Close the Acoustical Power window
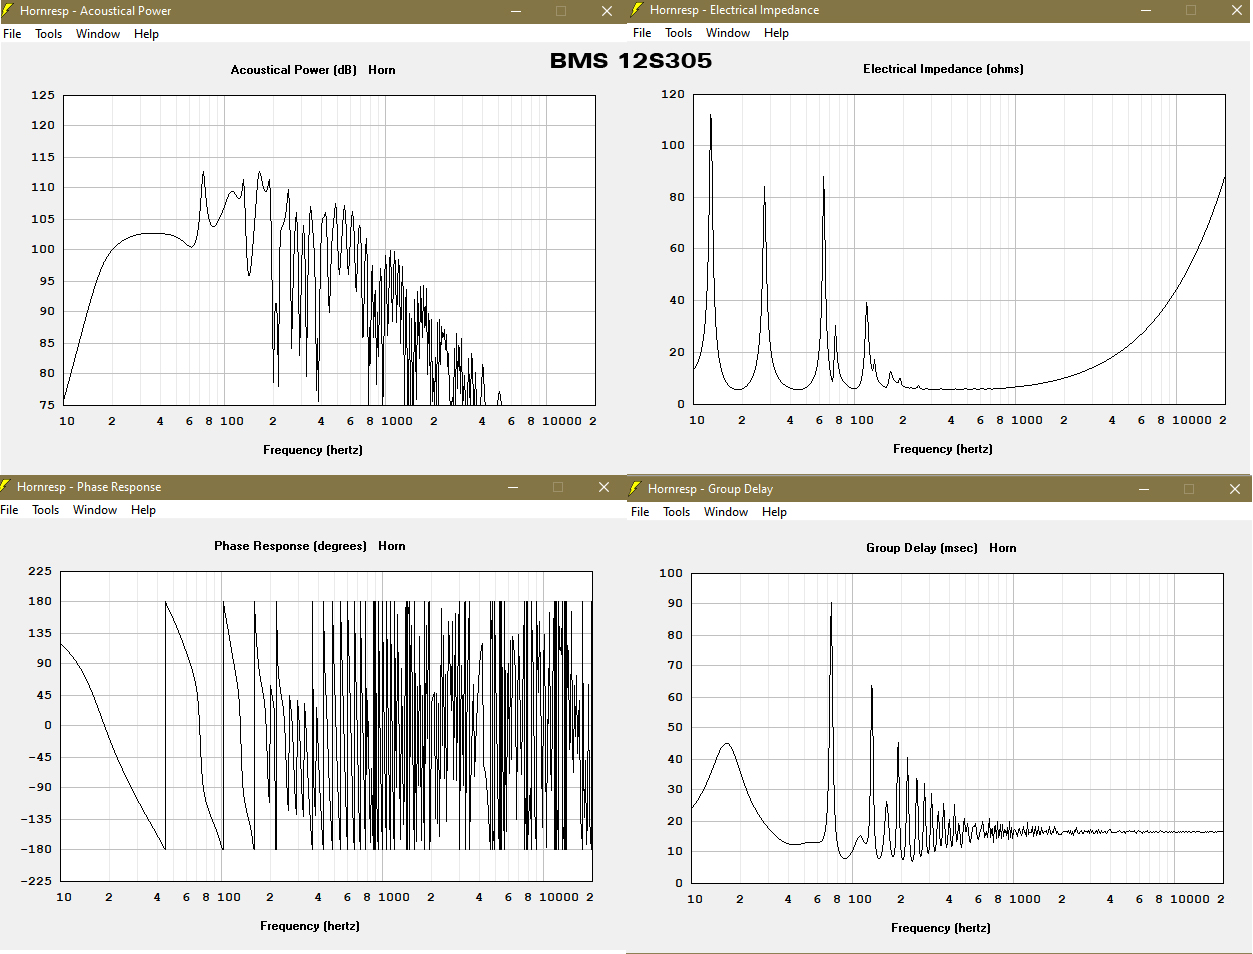 tap(607, 11)
